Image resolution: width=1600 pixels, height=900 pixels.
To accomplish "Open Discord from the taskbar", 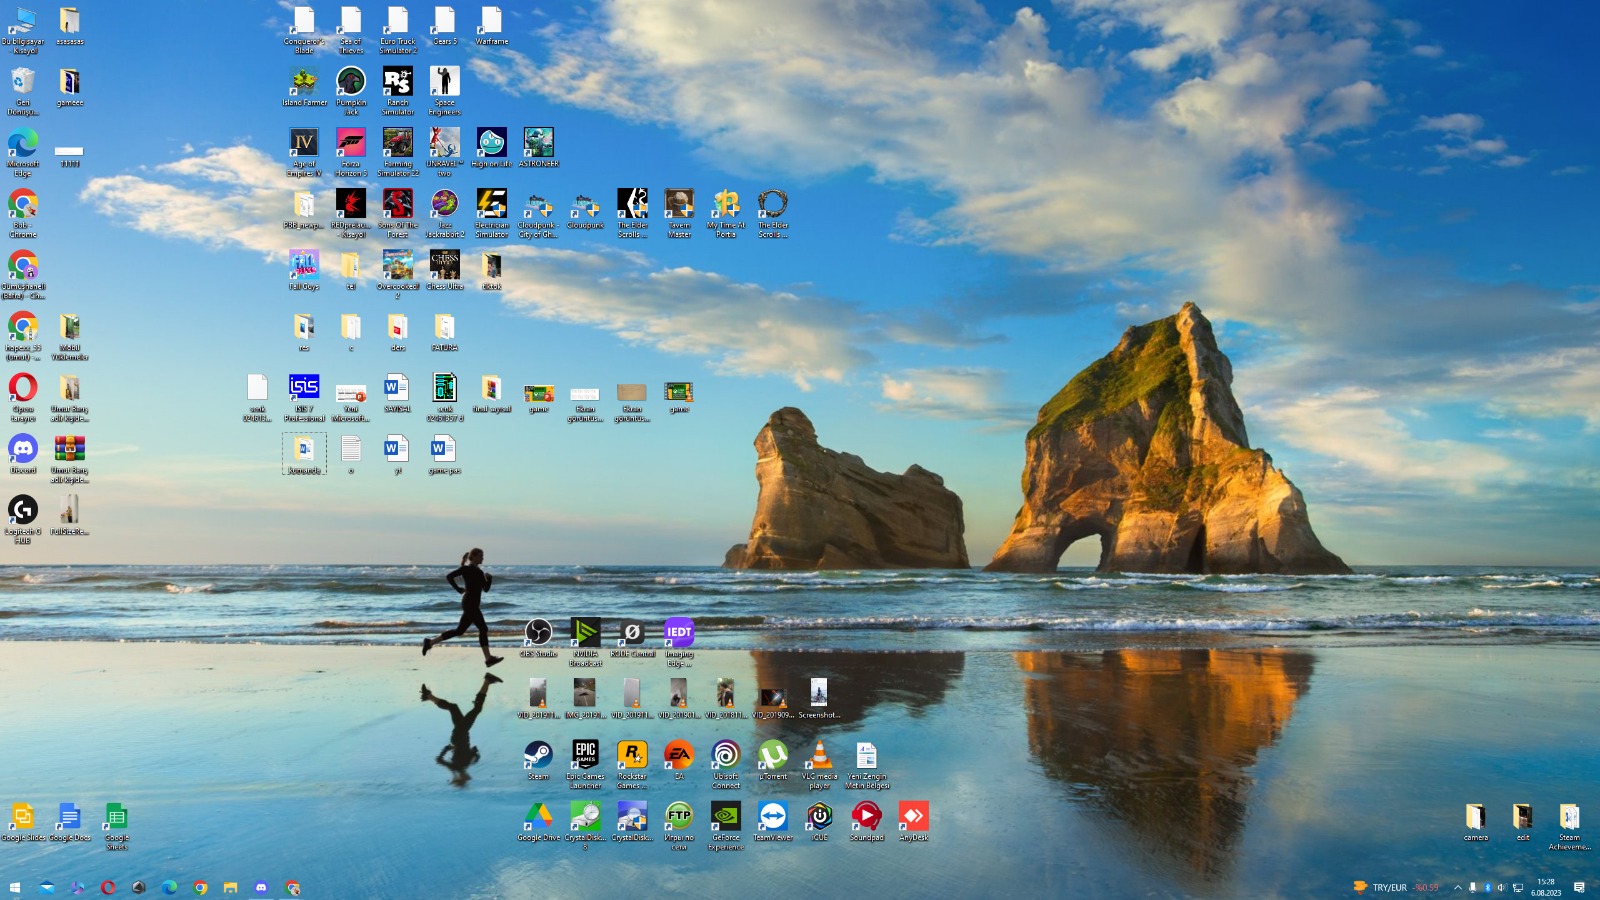I will 262,887.
